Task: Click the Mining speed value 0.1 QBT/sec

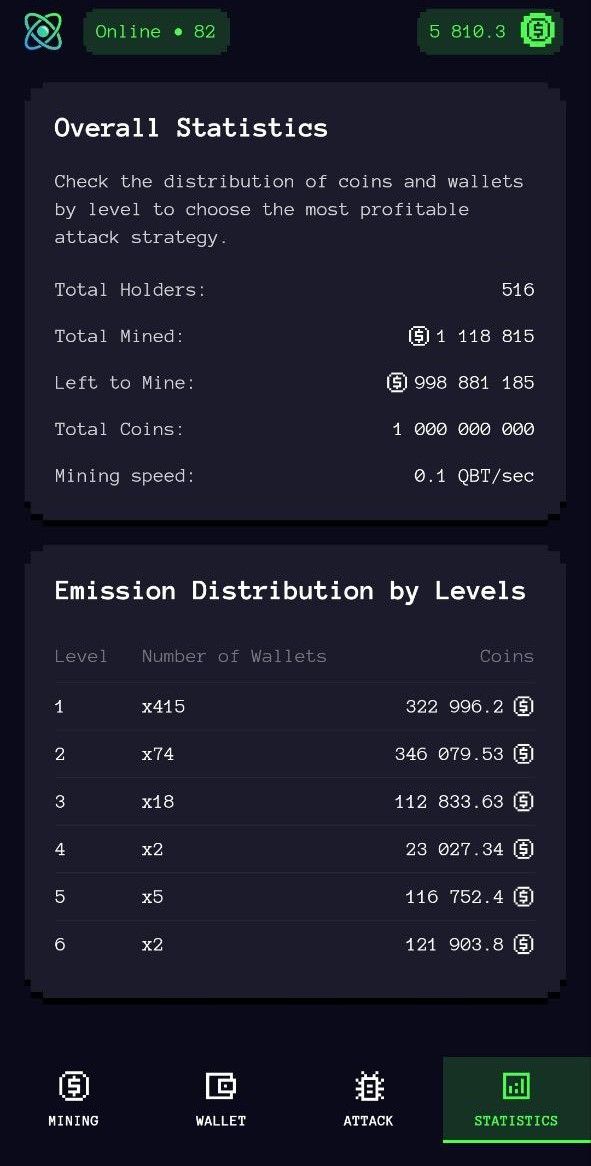Action: point(476,475)
